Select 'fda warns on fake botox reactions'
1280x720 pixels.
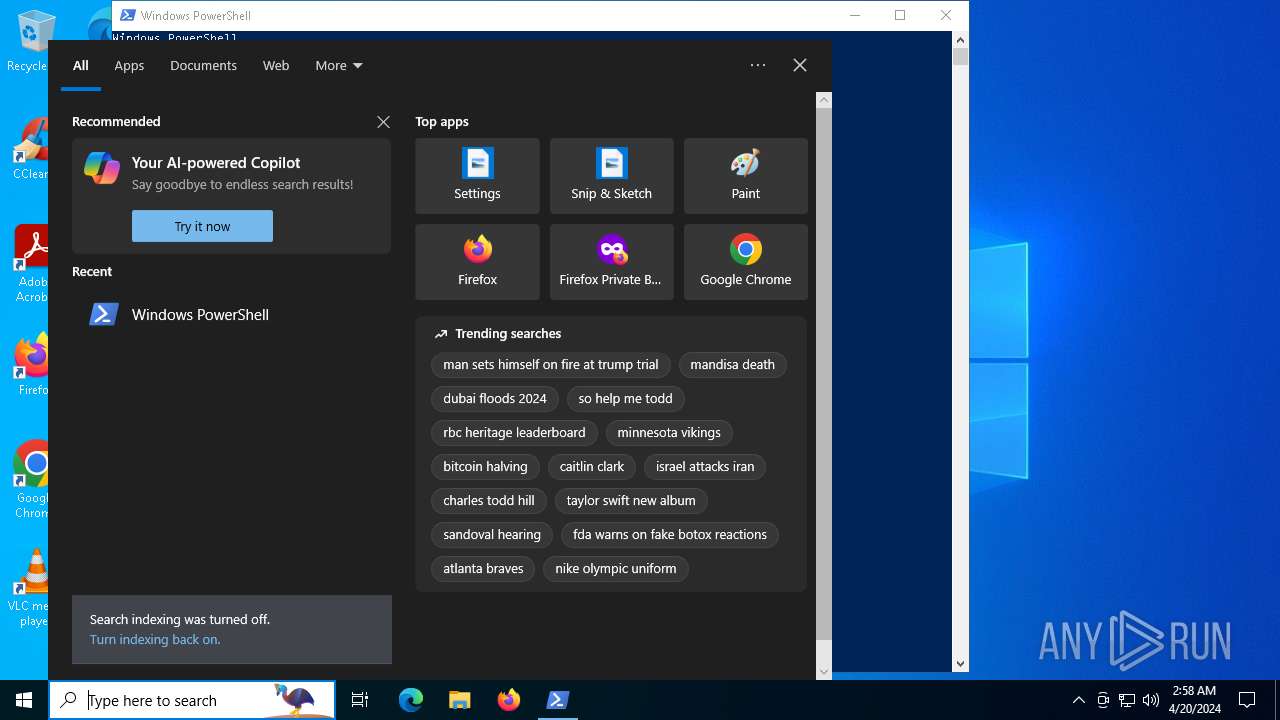(670, 535)
